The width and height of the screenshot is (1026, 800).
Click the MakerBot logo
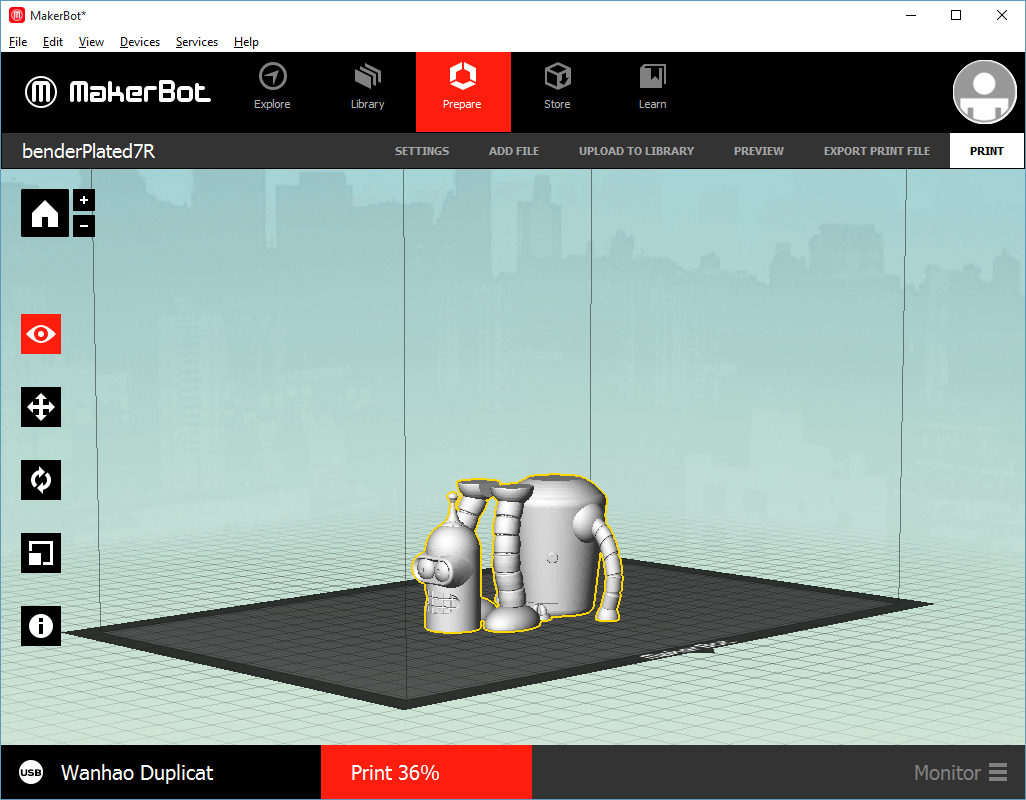[118, 92]
